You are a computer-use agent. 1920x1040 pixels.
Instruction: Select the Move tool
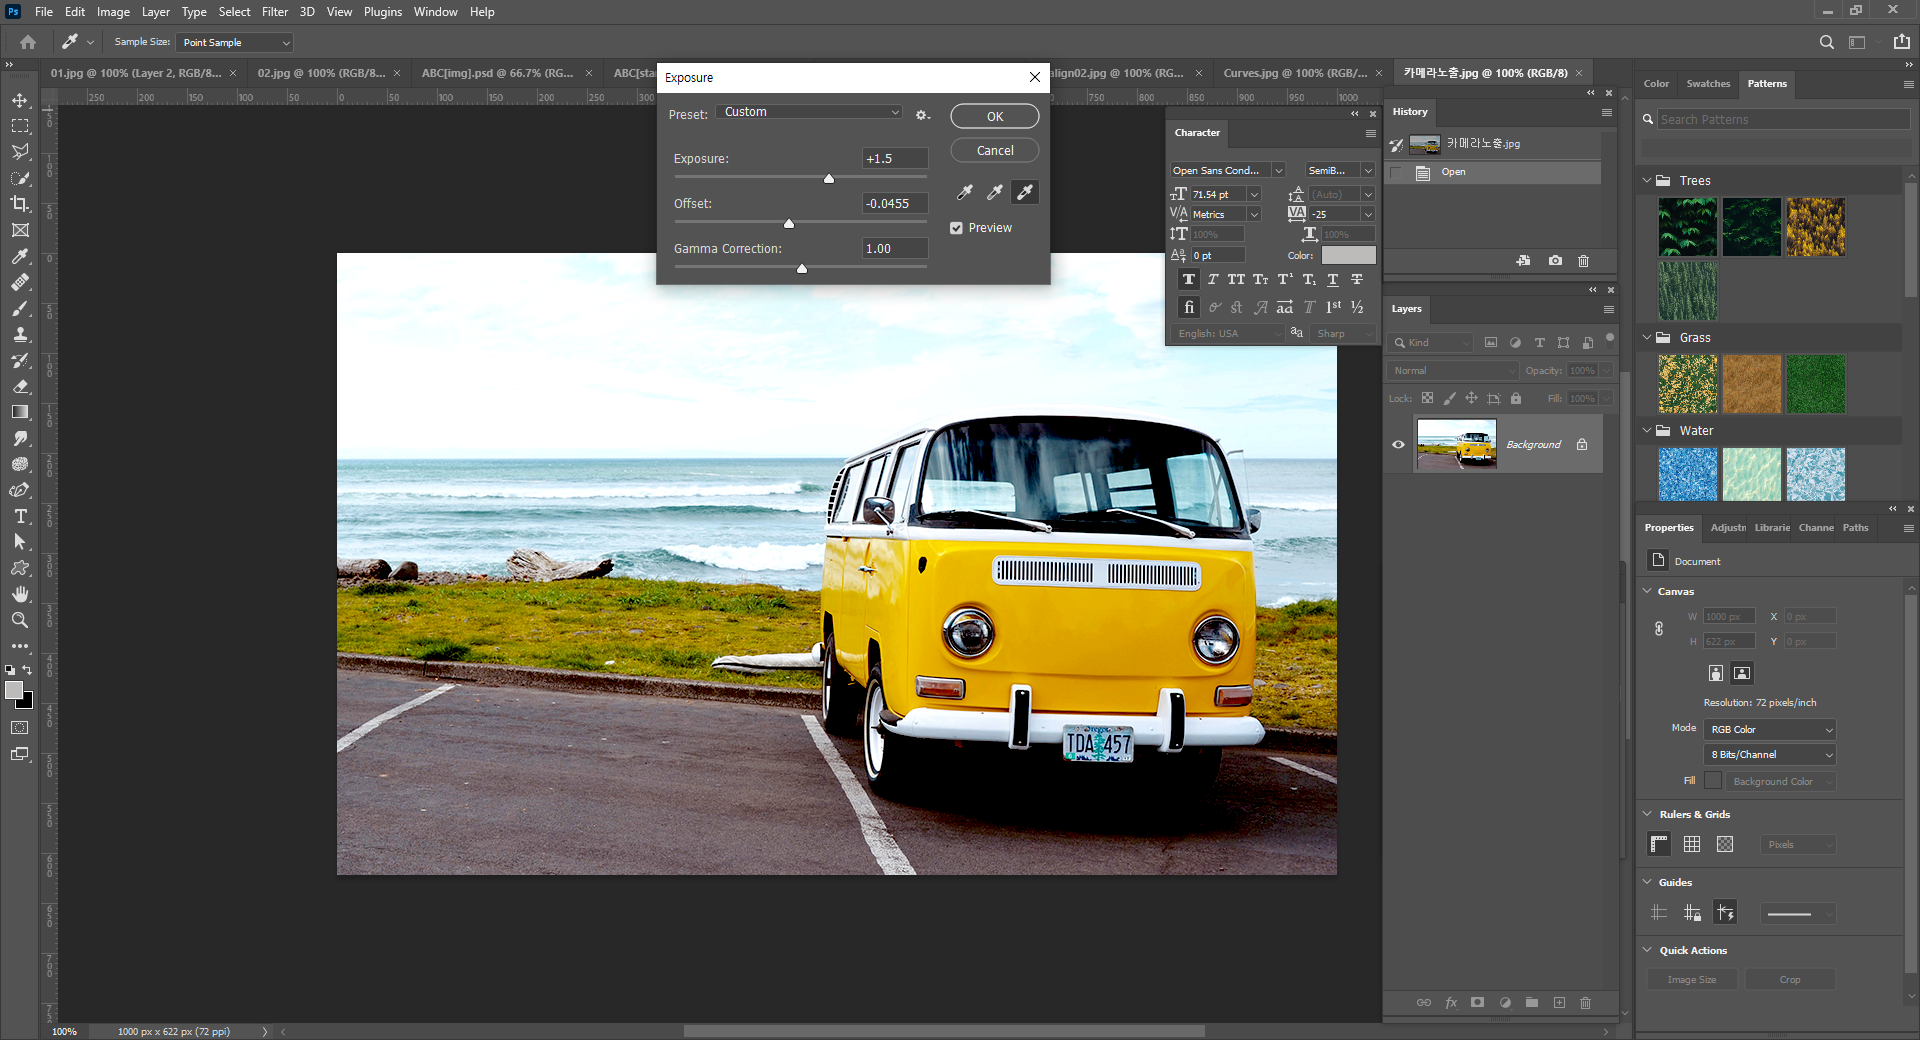click(x=20, y=100)
